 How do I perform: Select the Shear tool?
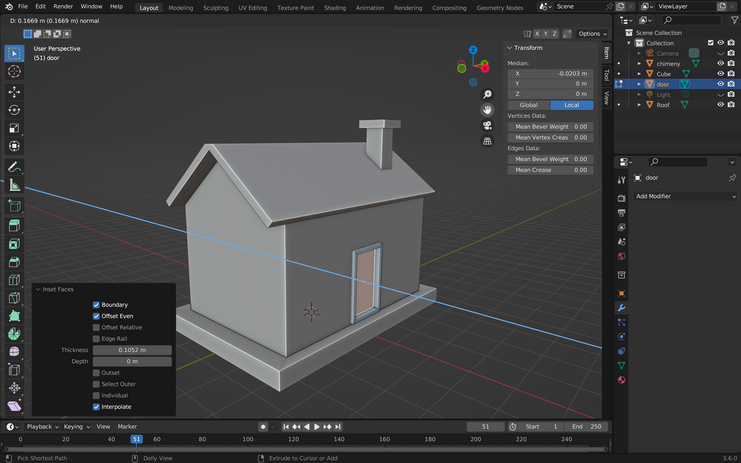(14, 405)
